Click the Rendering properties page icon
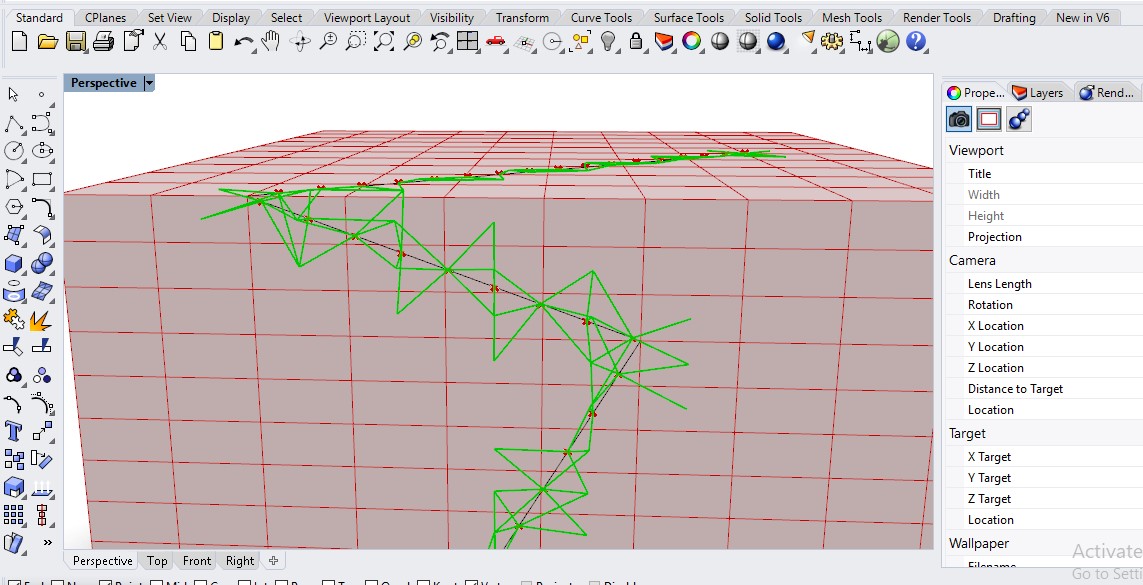This screenshot has height=585, width=1143. 989,118
